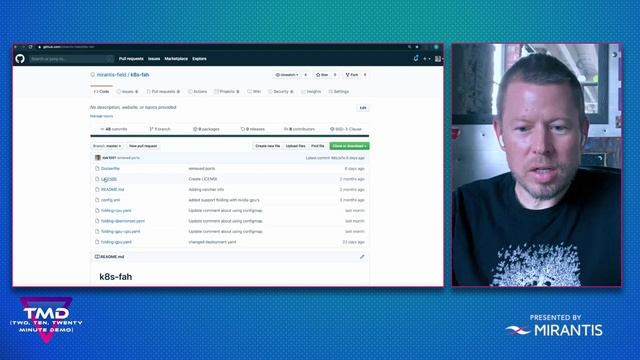Open README.md in the file list
This screenshot has width=640, height=360.
[x=113, y=189]
